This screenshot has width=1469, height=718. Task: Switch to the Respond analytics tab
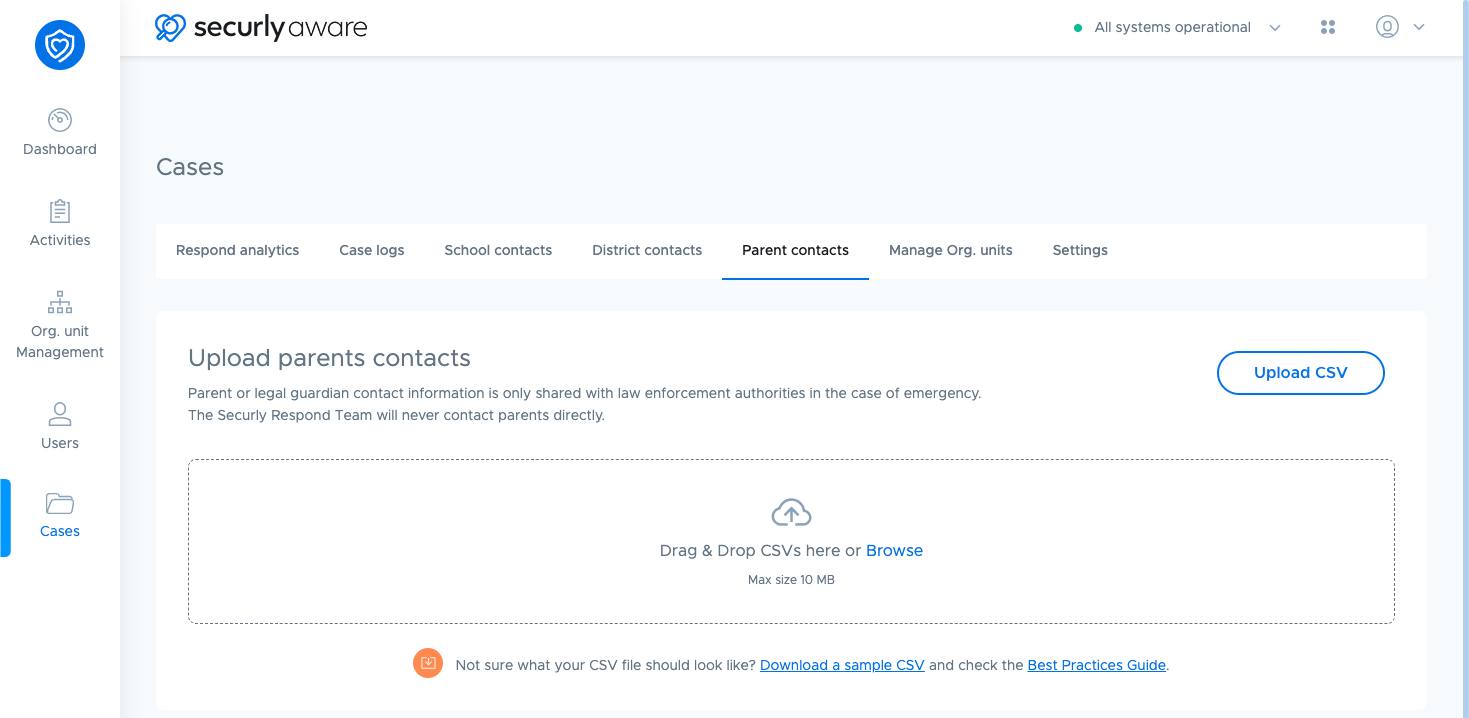(238, 250)
